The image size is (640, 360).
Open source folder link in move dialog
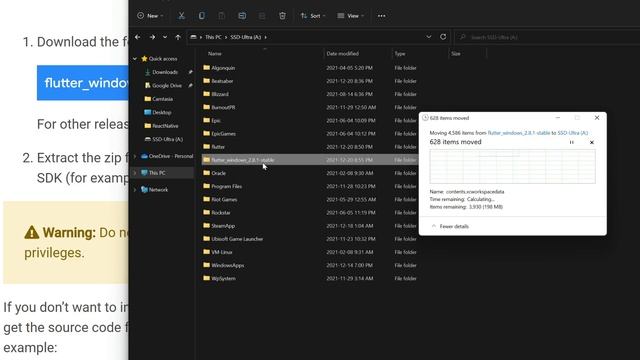tap(519, 133)
